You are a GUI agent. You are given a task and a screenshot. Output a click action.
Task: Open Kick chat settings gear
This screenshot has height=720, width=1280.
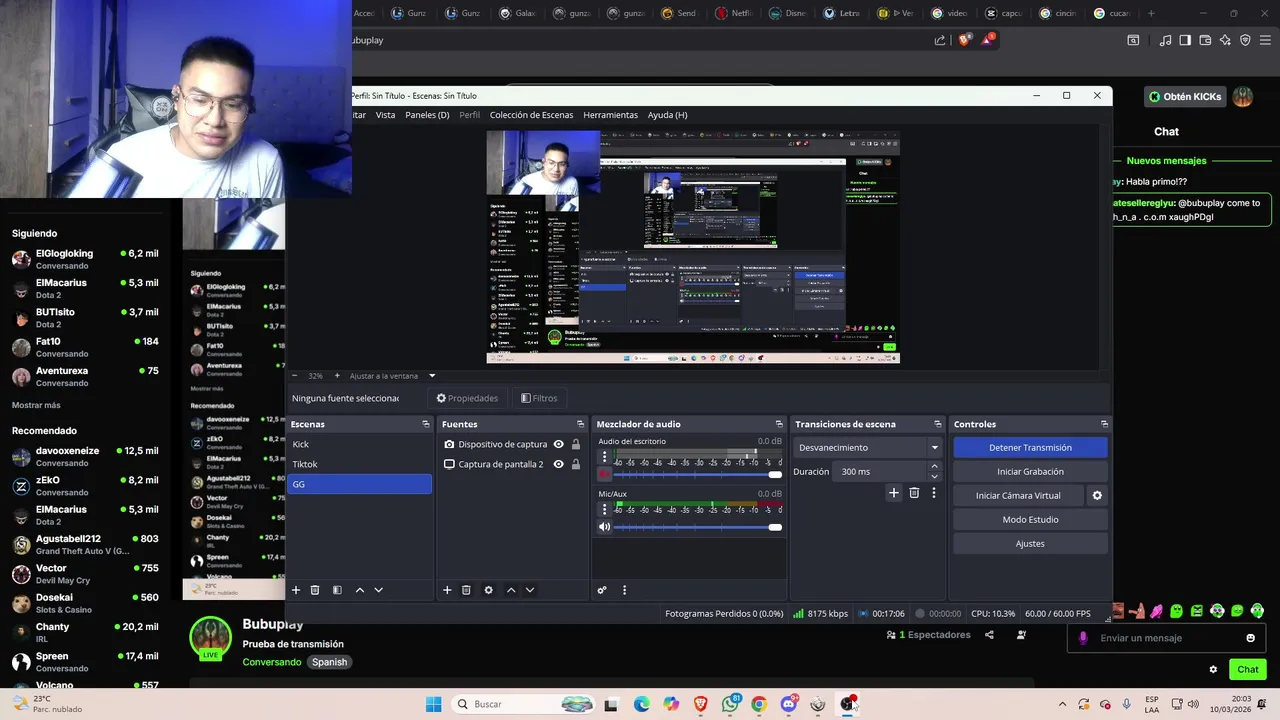1213,670
